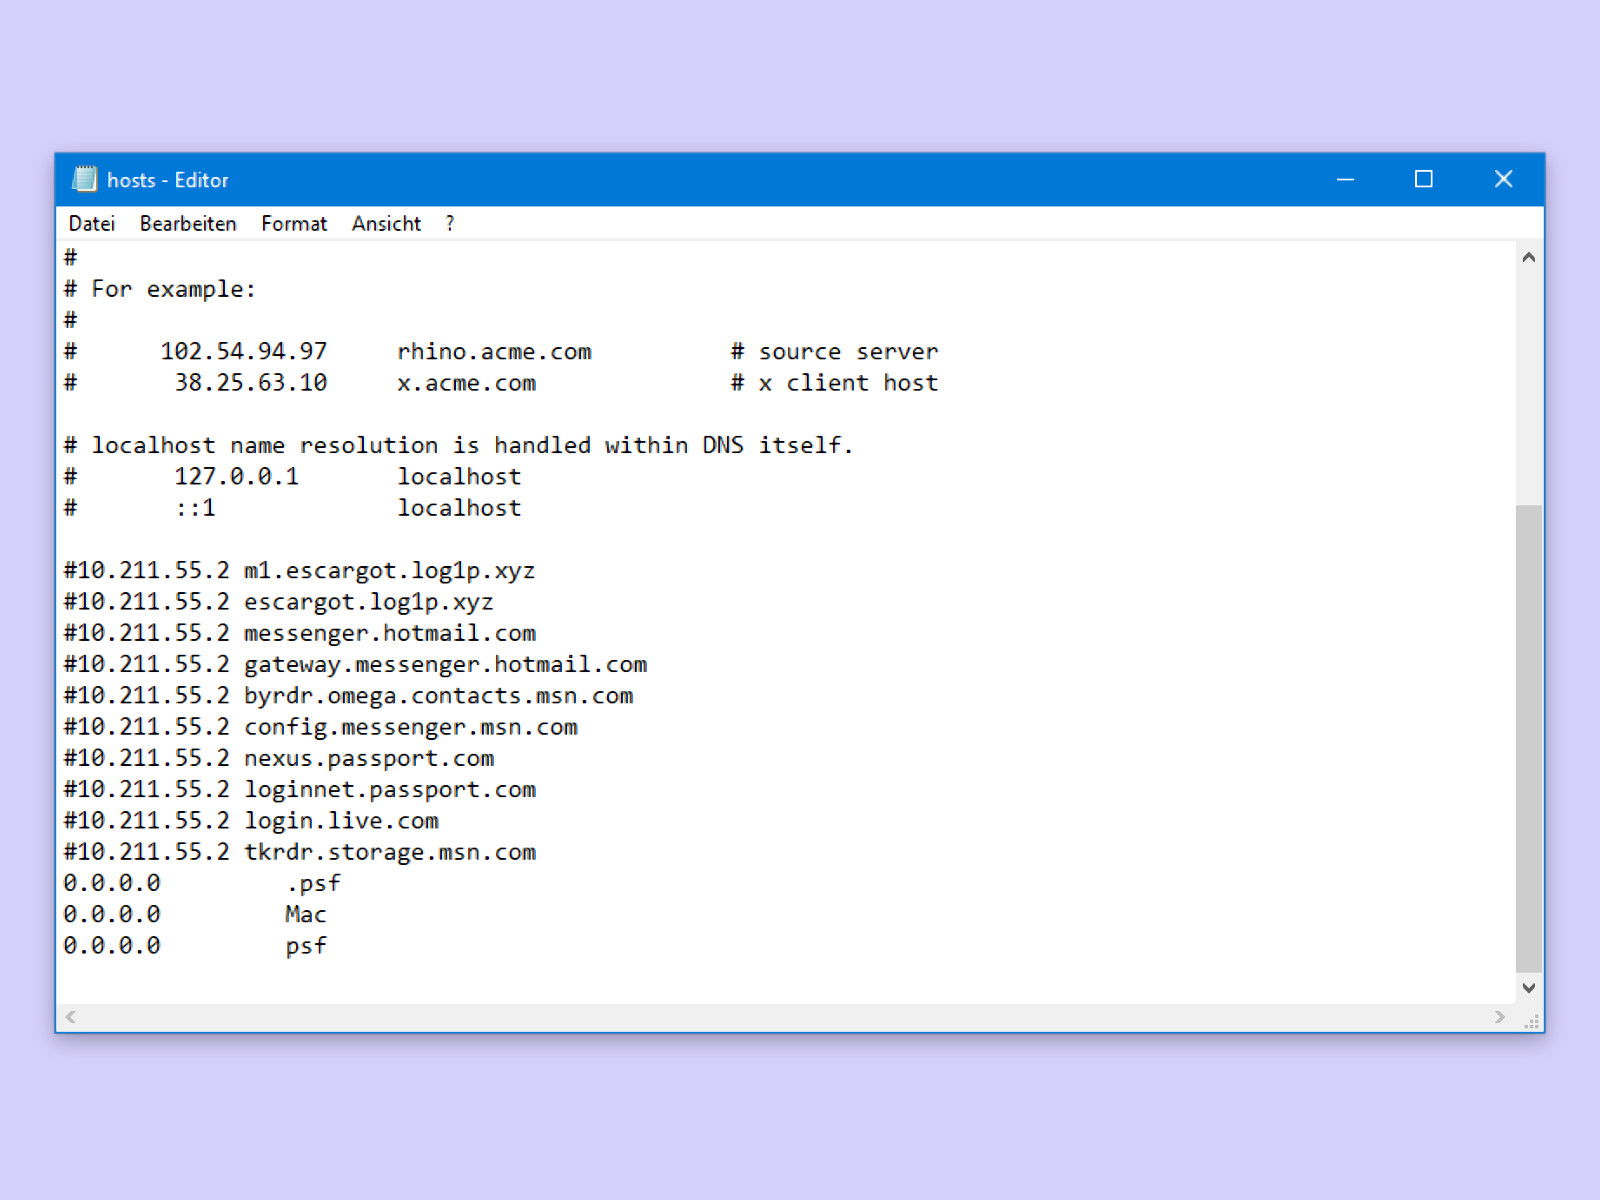Click m1.escargot.log1p.xyz entry
1600x1200 pixels.
coord(389,571)
